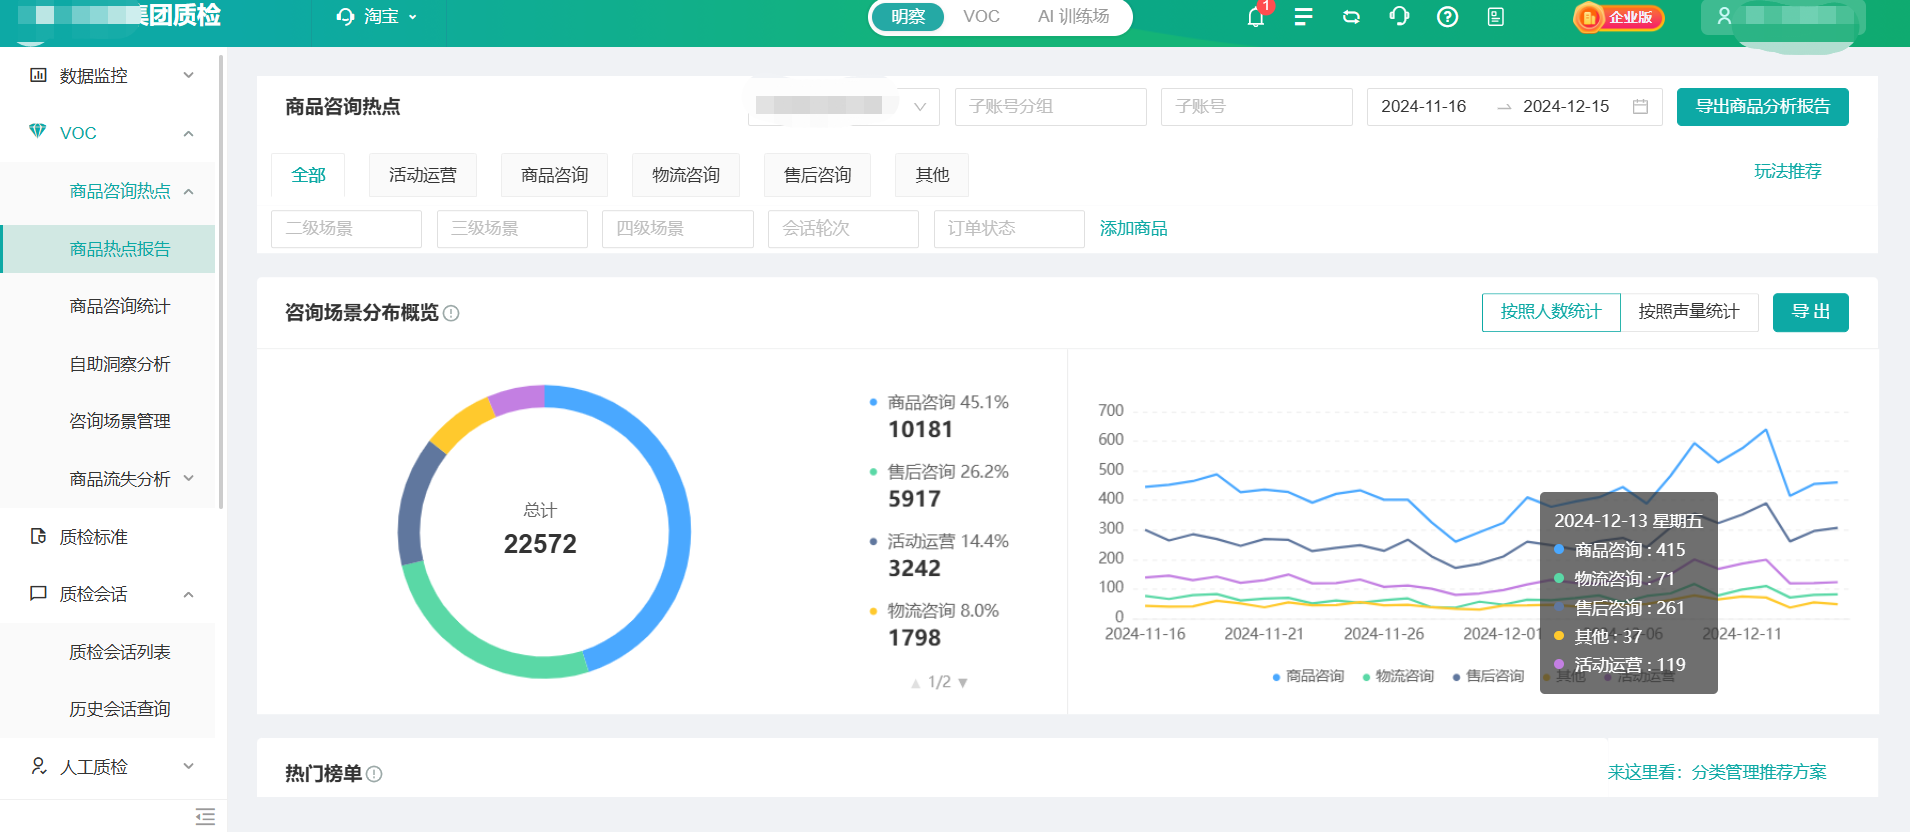Open the 订单状态 dropdown

(1009, 229)
